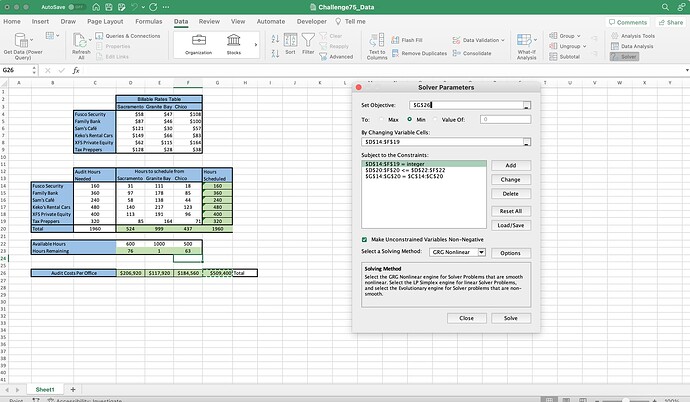Toggle the Filter funnel
Screen dimensions: 690x402
(x=308, y=44)
